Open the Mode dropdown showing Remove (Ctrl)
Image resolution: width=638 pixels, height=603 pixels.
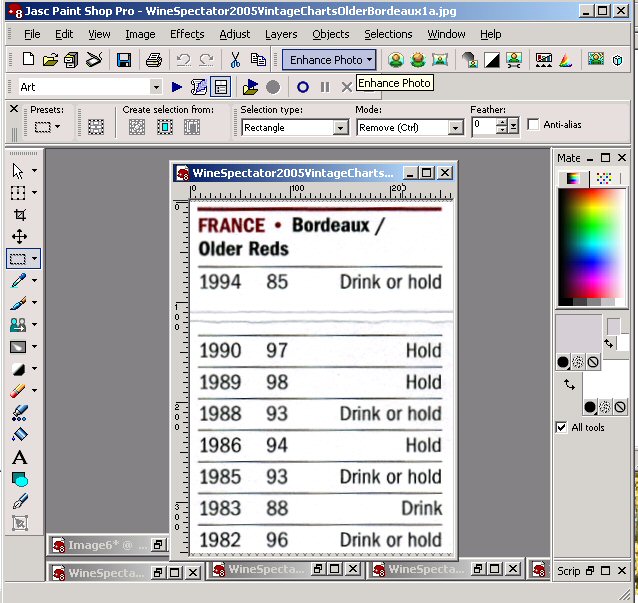tap(455, 128)
